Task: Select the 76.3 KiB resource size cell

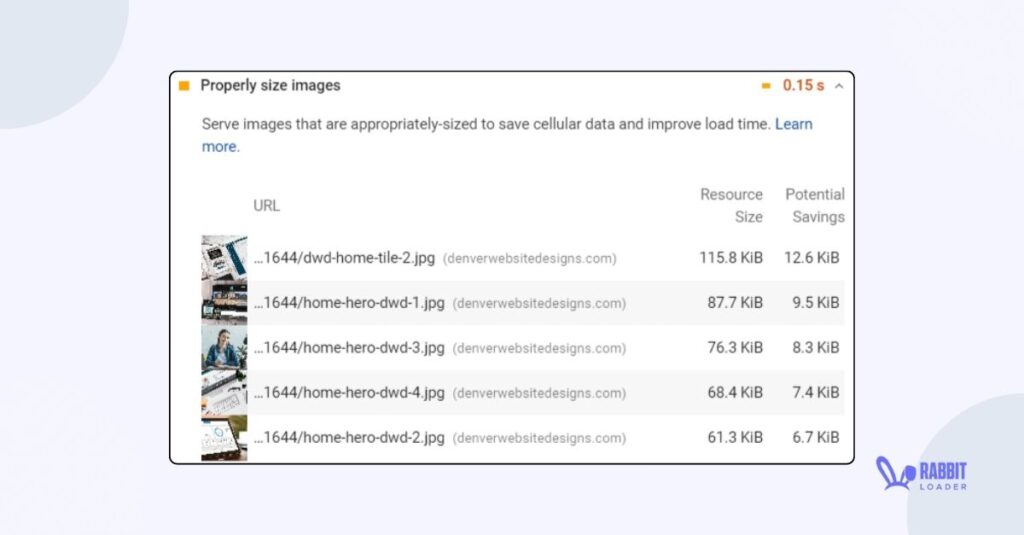Action: click(735, 348)
